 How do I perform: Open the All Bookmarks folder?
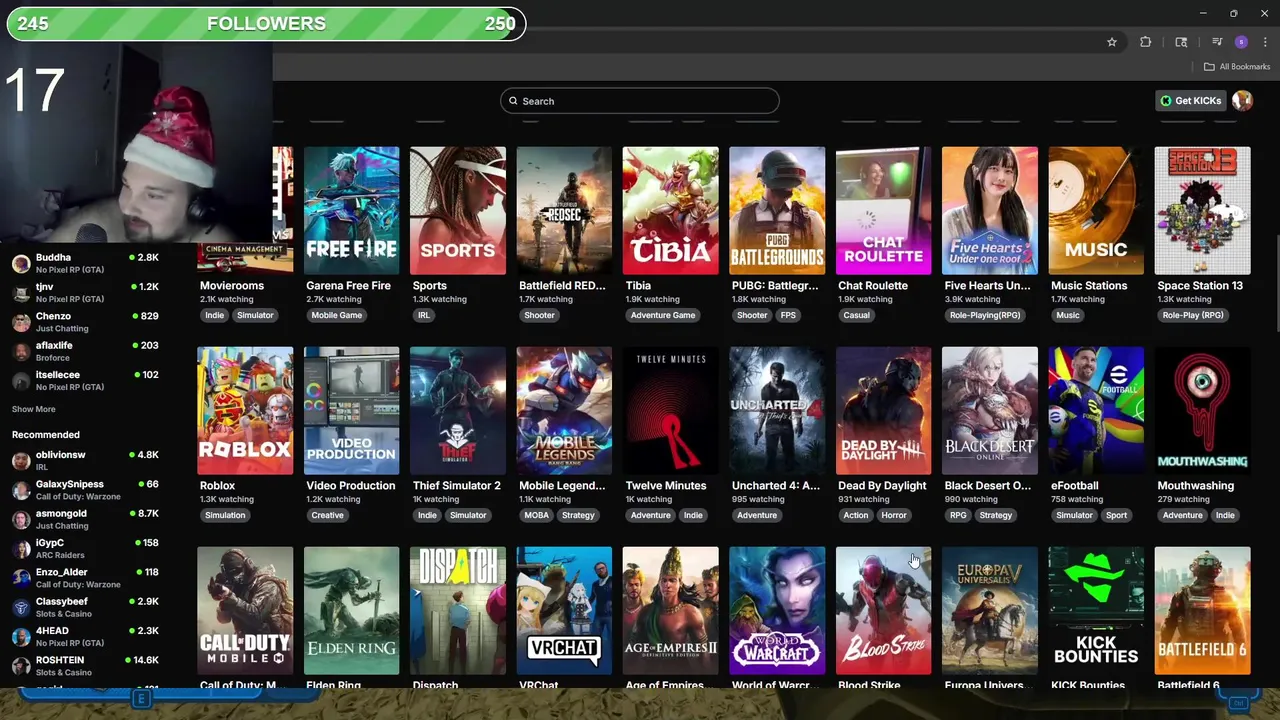coord(1237,67)
